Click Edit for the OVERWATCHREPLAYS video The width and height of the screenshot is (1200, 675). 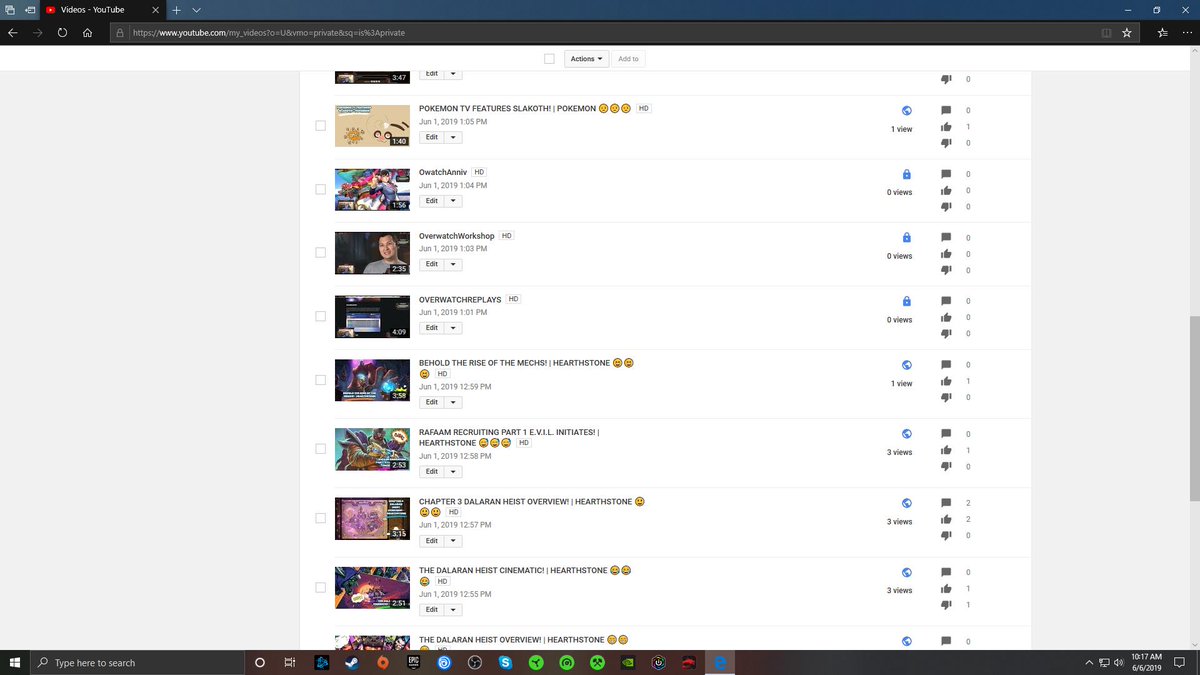click(x=432, y=328)
